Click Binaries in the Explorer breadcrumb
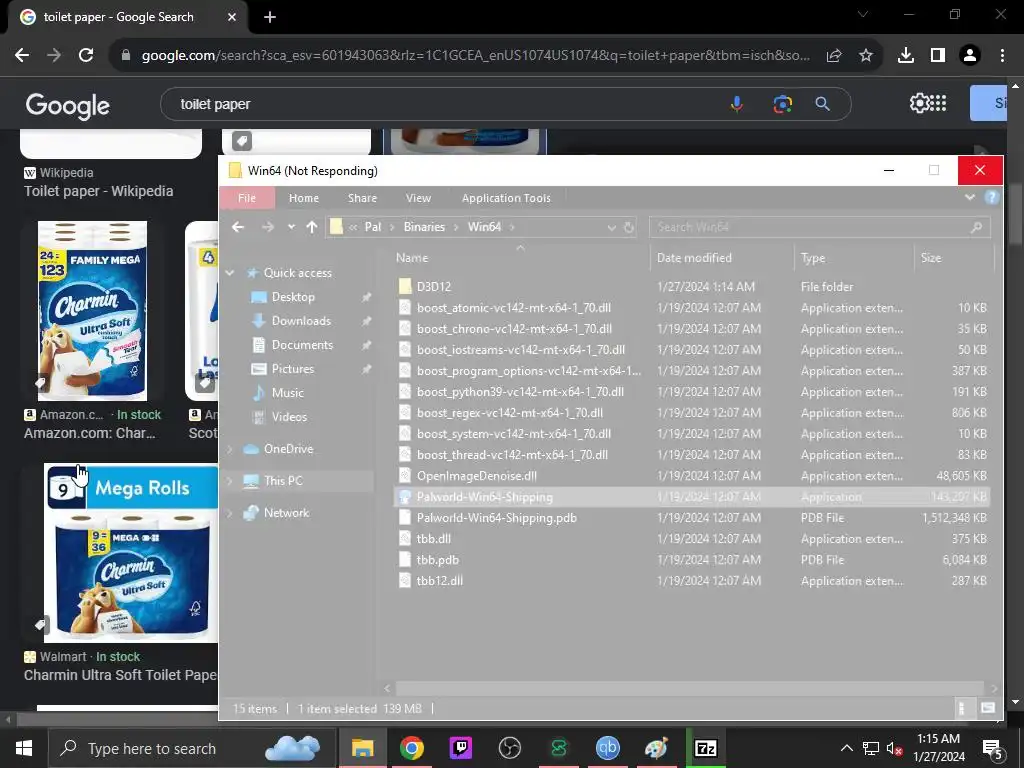 pos(424,227)
